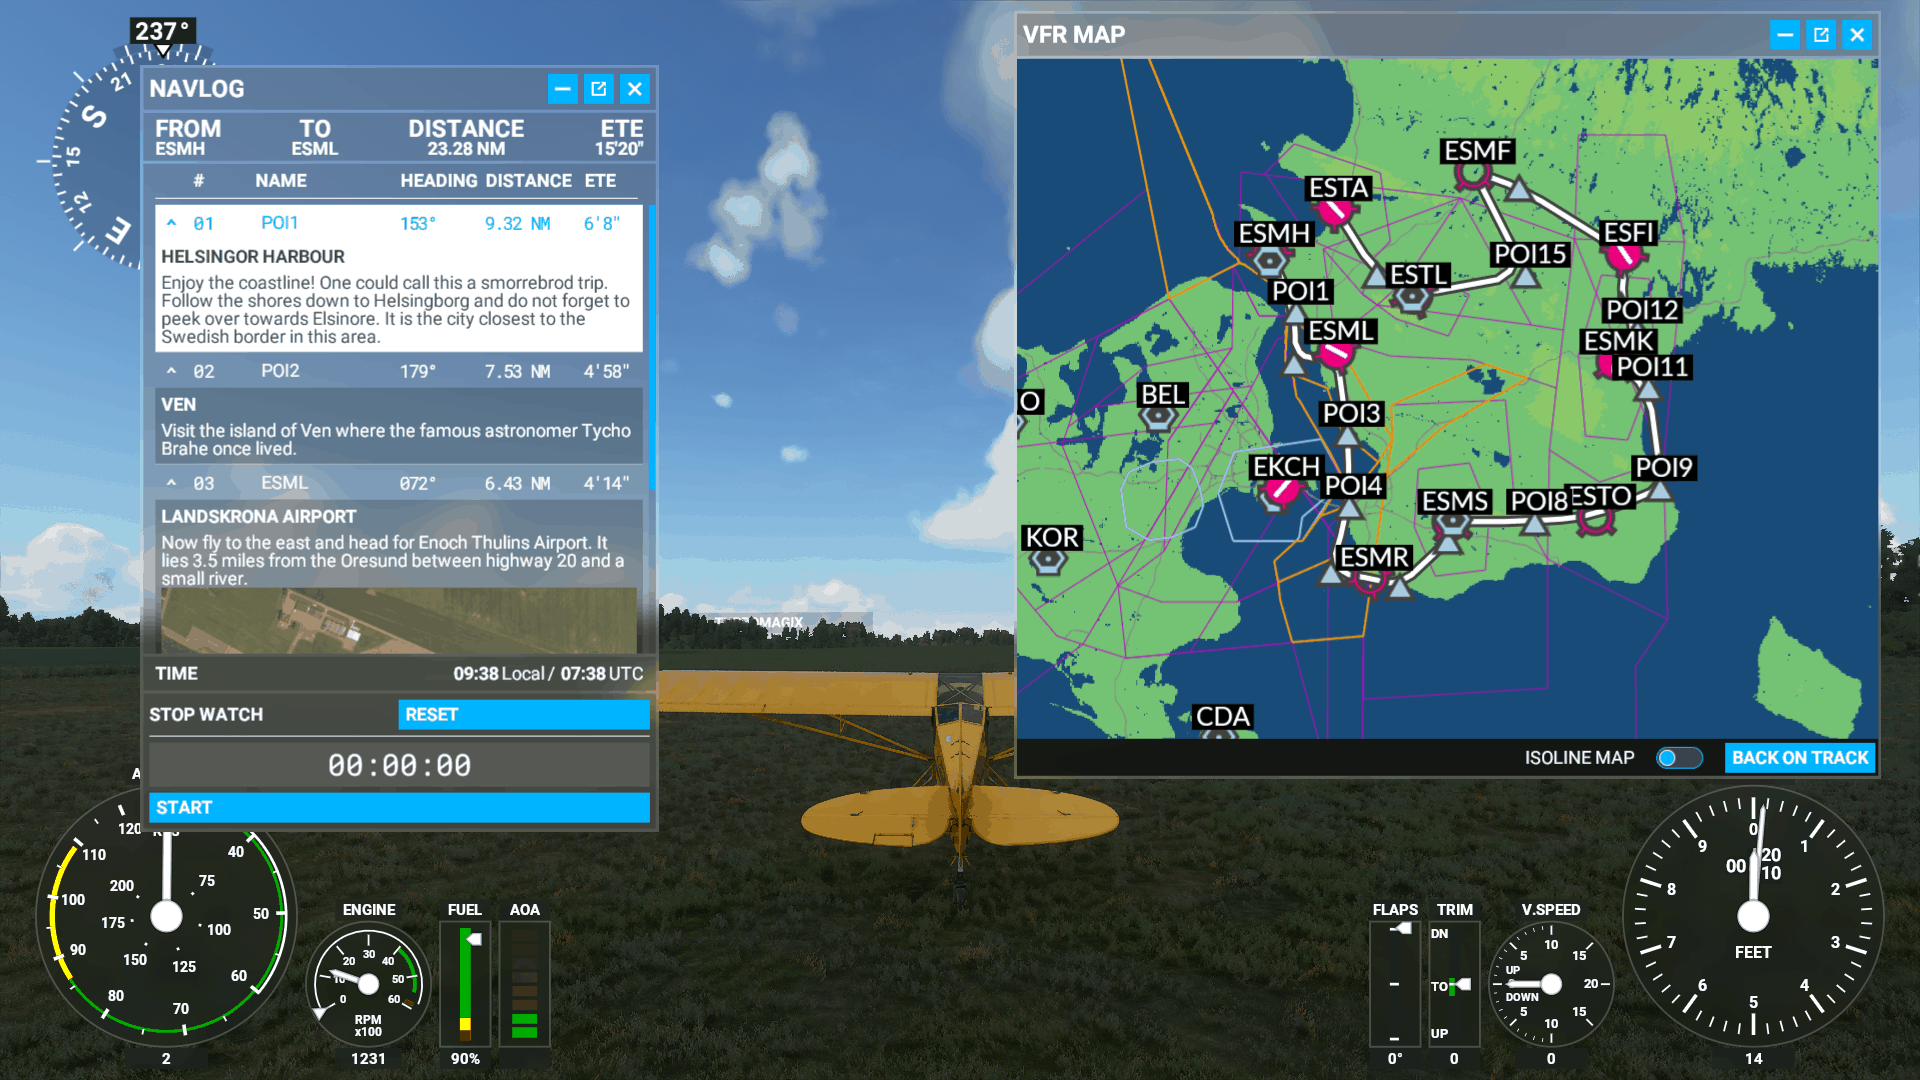Pop out the NAVLOG panel window

tap(598, 89)
